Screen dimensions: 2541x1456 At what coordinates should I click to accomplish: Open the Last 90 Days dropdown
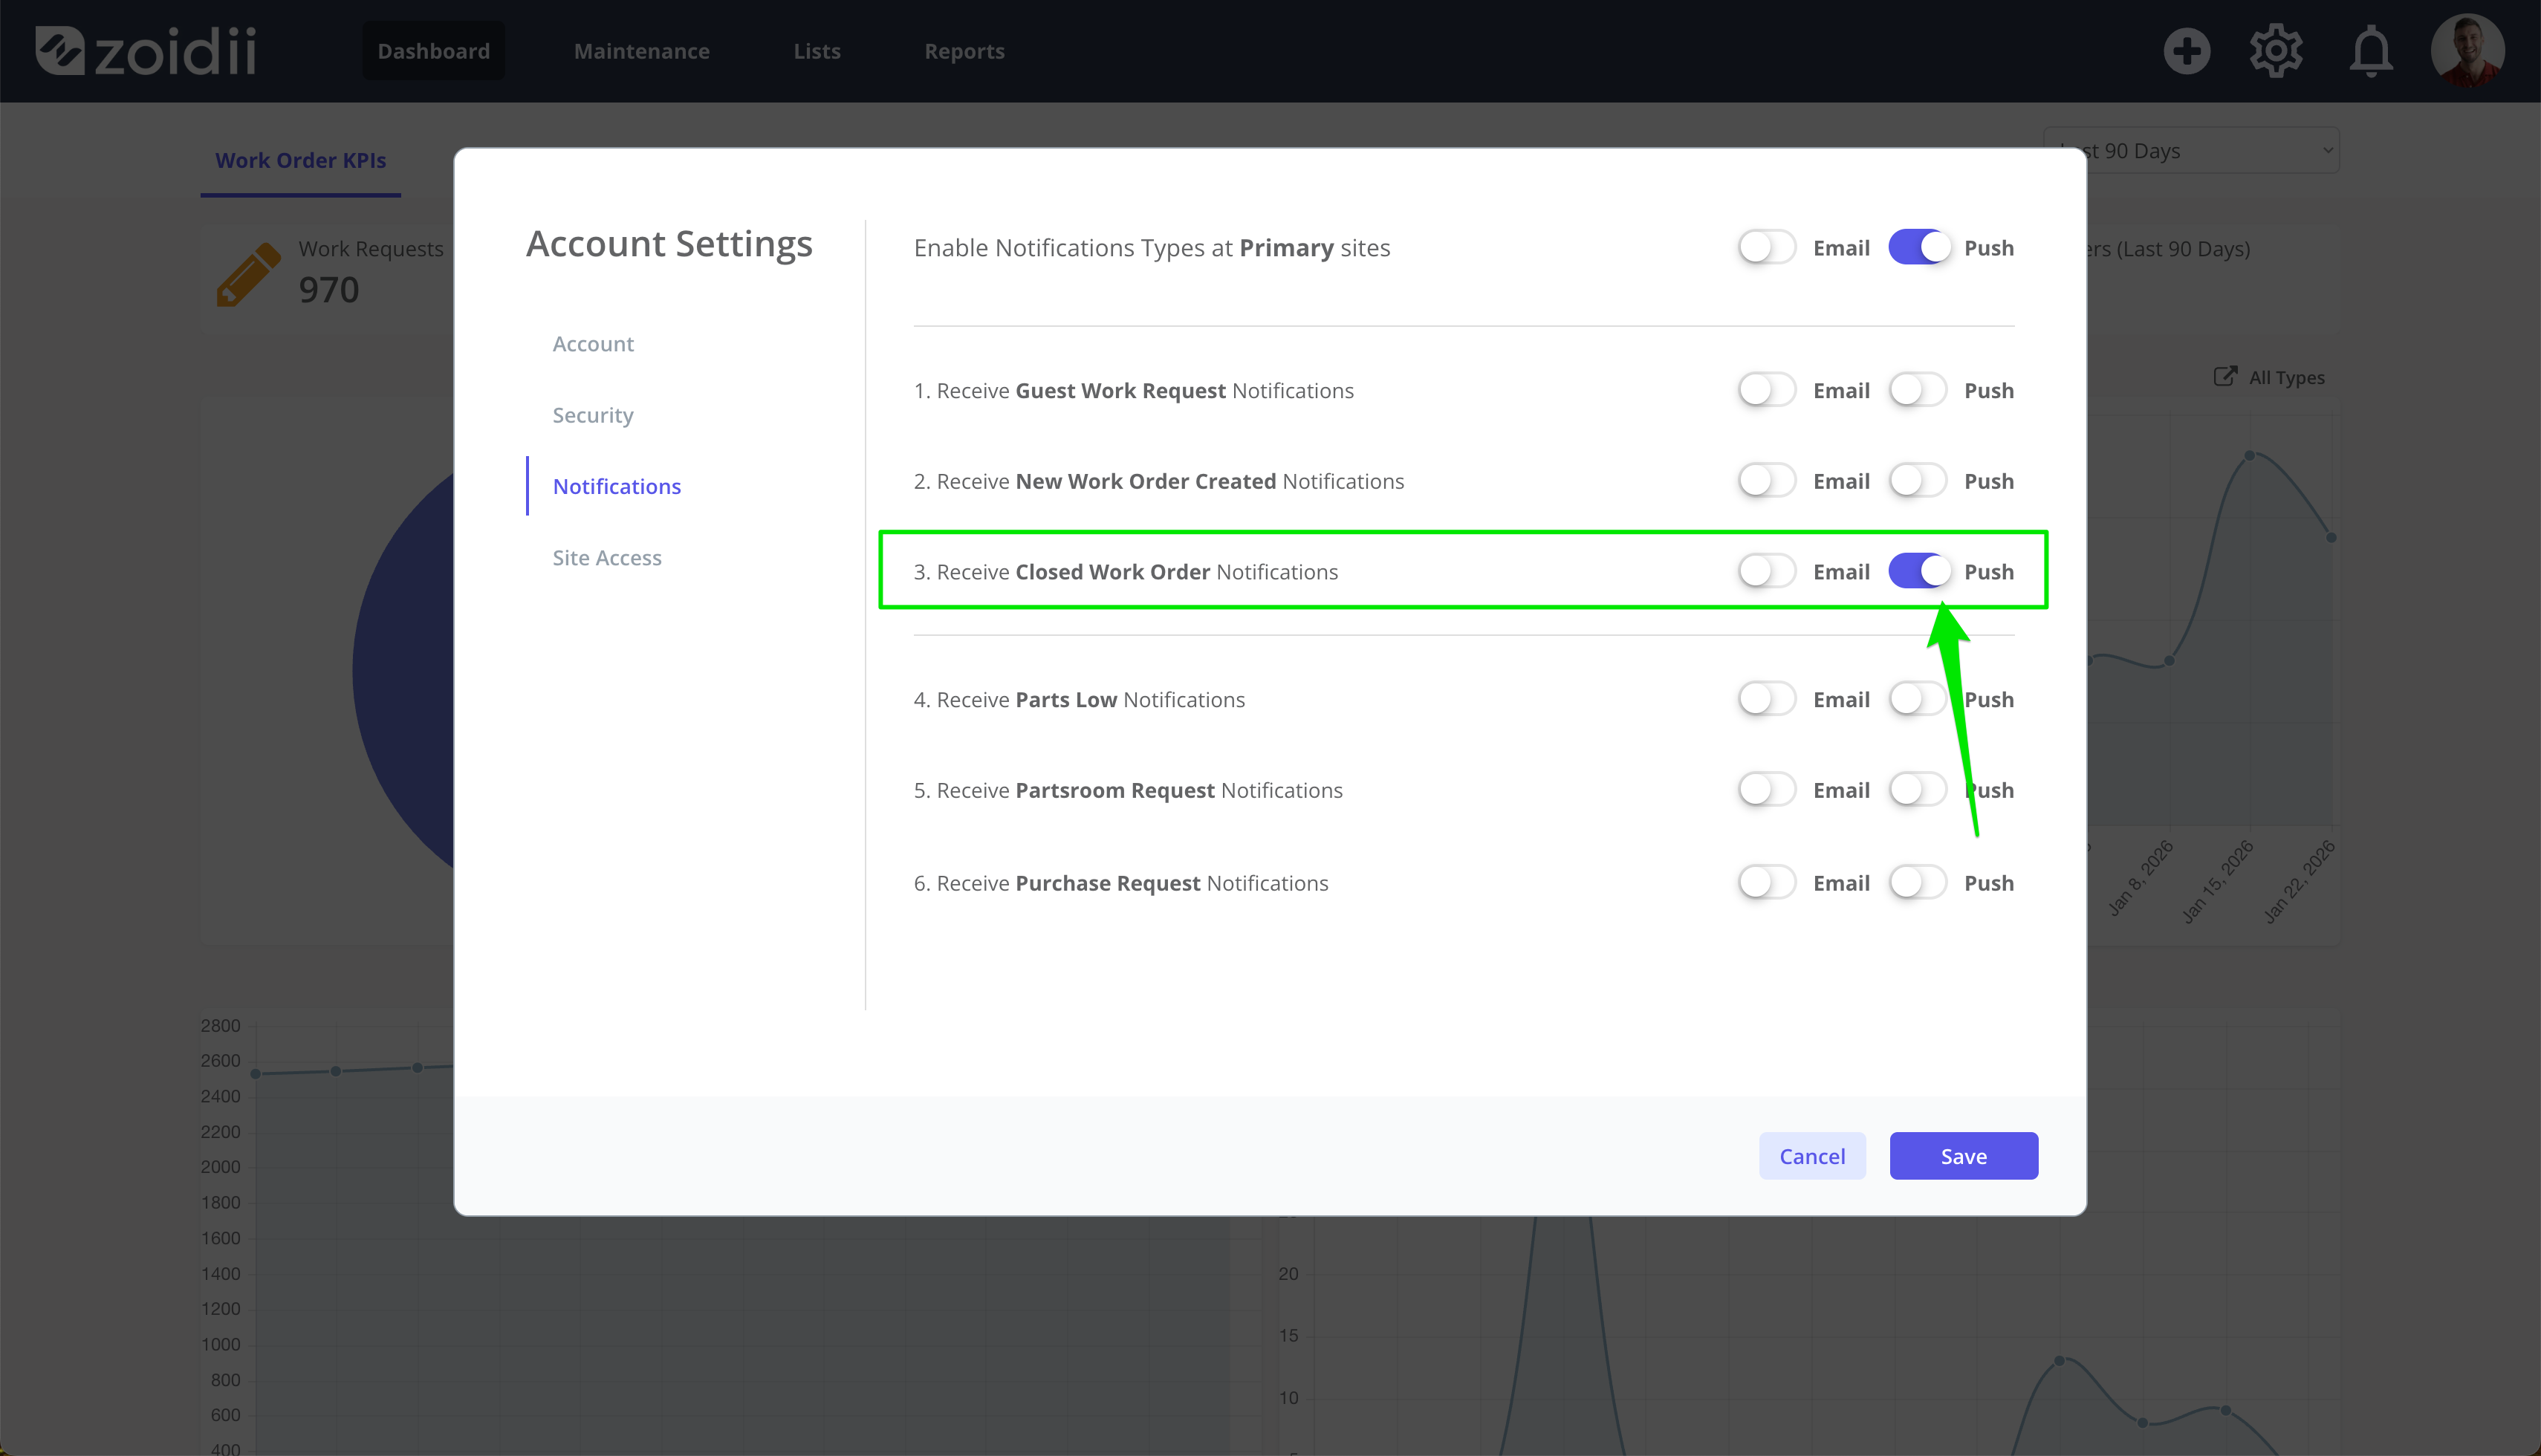click(x=2191, y=151)
